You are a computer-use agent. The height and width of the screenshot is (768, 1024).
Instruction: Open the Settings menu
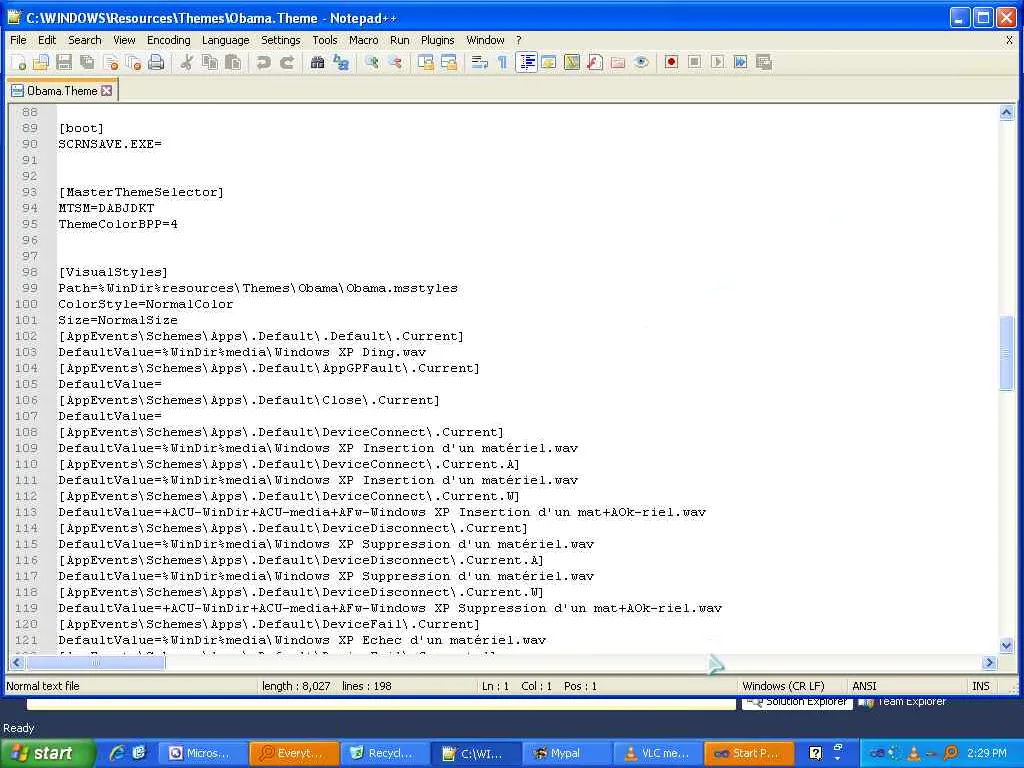(x=281, y=40)
